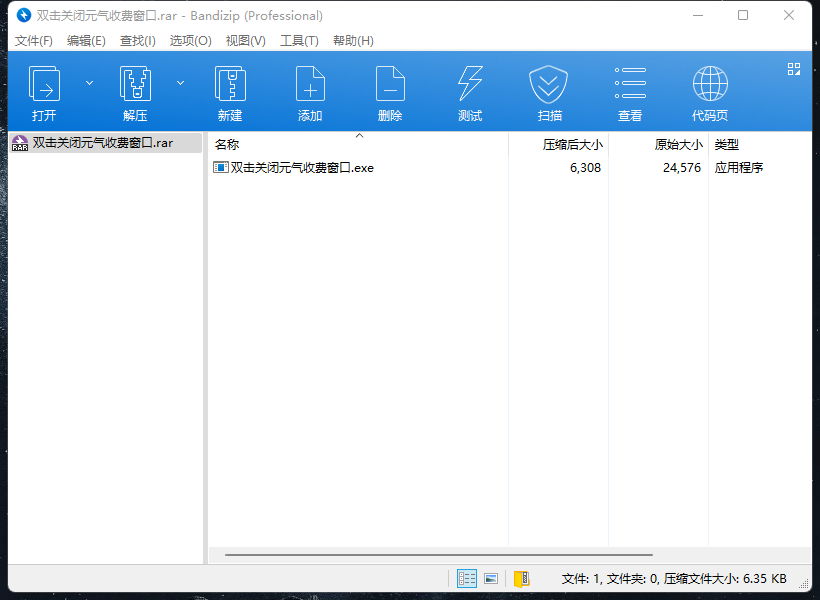
Task: Open the toolbar layout grid icon at top right
Action: tap(794, 69)
